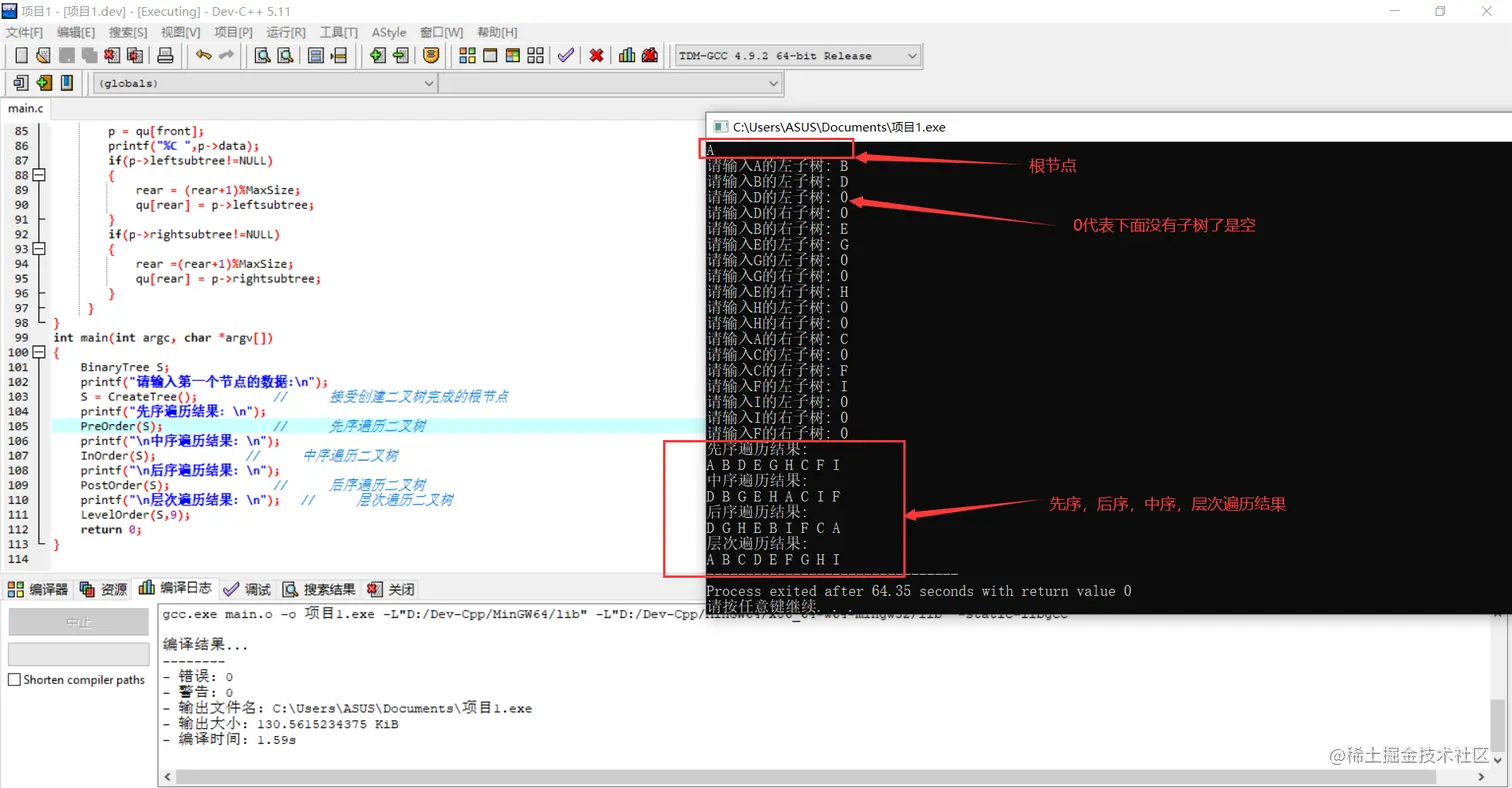Open the 窗口[W] menu
The height and width of the screenshot is (788, 1512).
(441, 32)
